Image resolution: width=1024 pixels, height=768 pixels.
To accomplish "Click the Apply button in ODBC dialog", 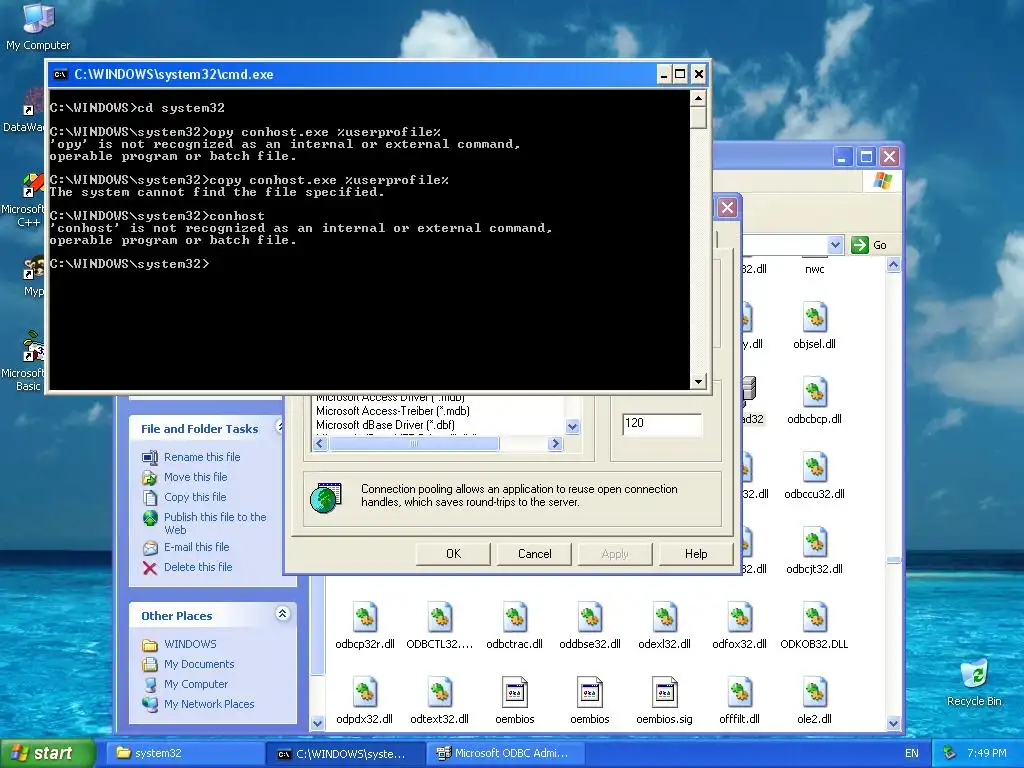I will click(x=615, y=554).
